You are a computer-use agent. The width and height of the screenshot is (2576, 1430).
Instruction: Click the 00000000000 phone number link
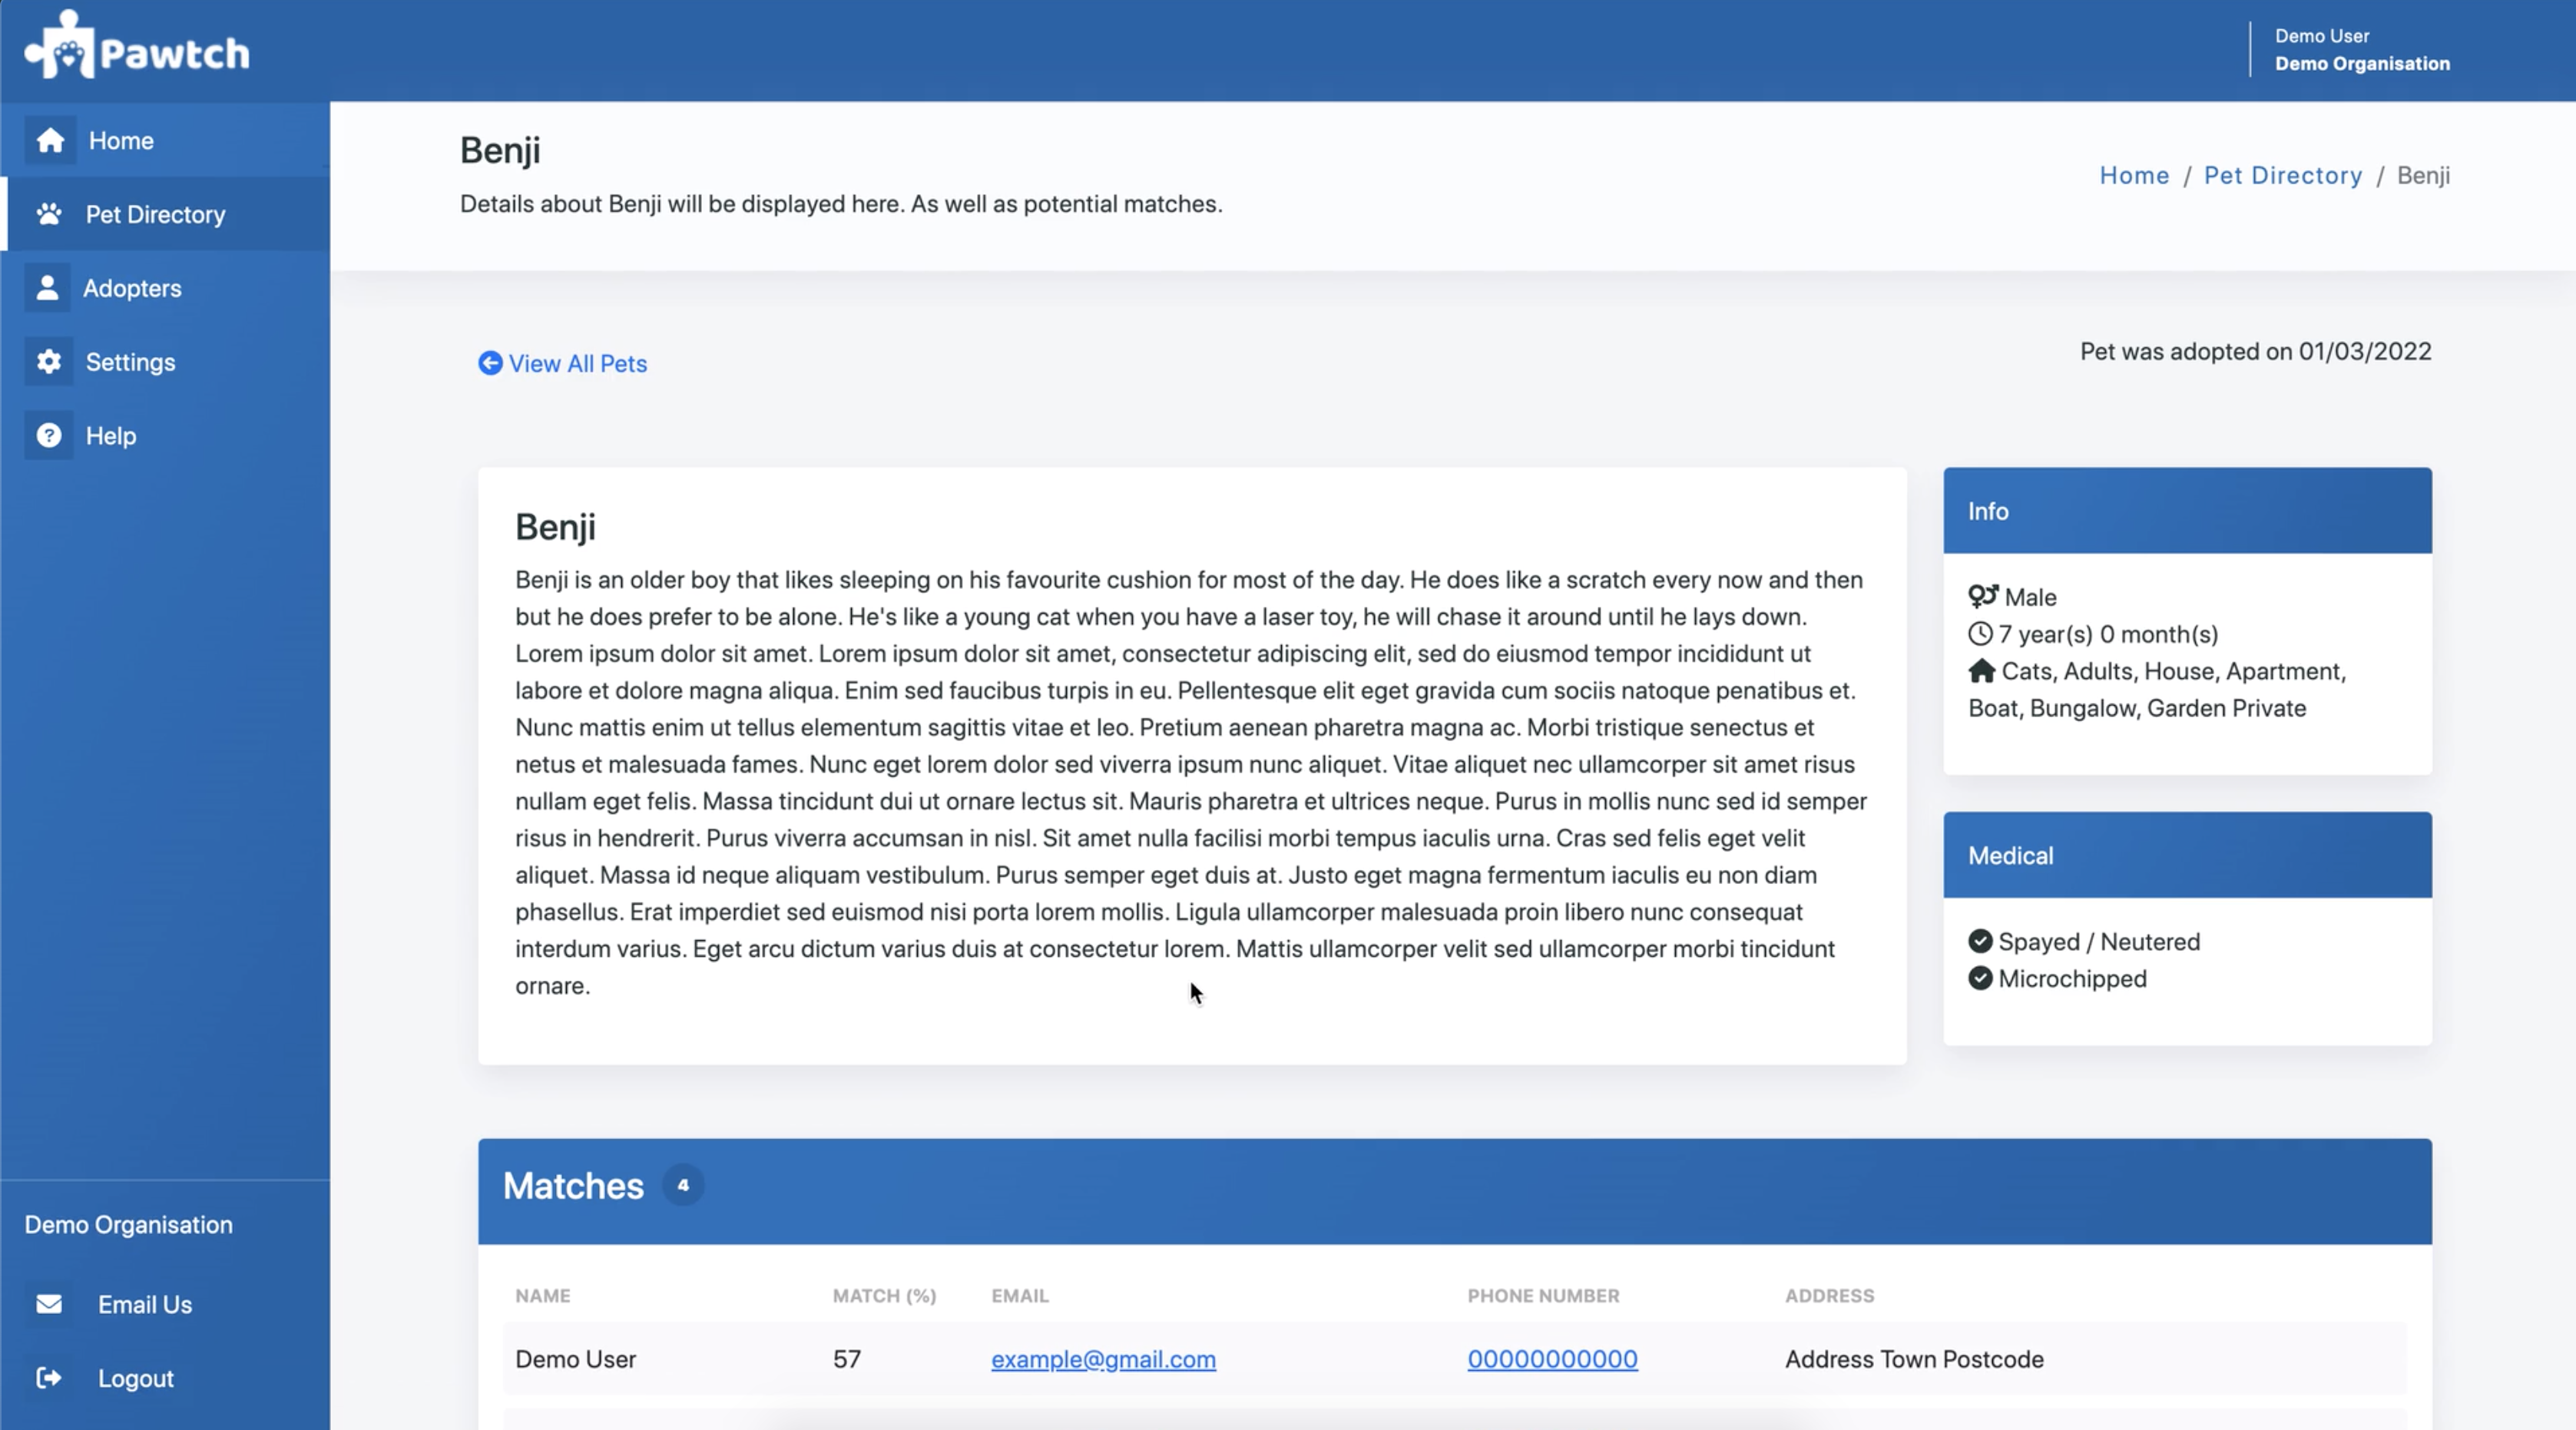1552,1359
